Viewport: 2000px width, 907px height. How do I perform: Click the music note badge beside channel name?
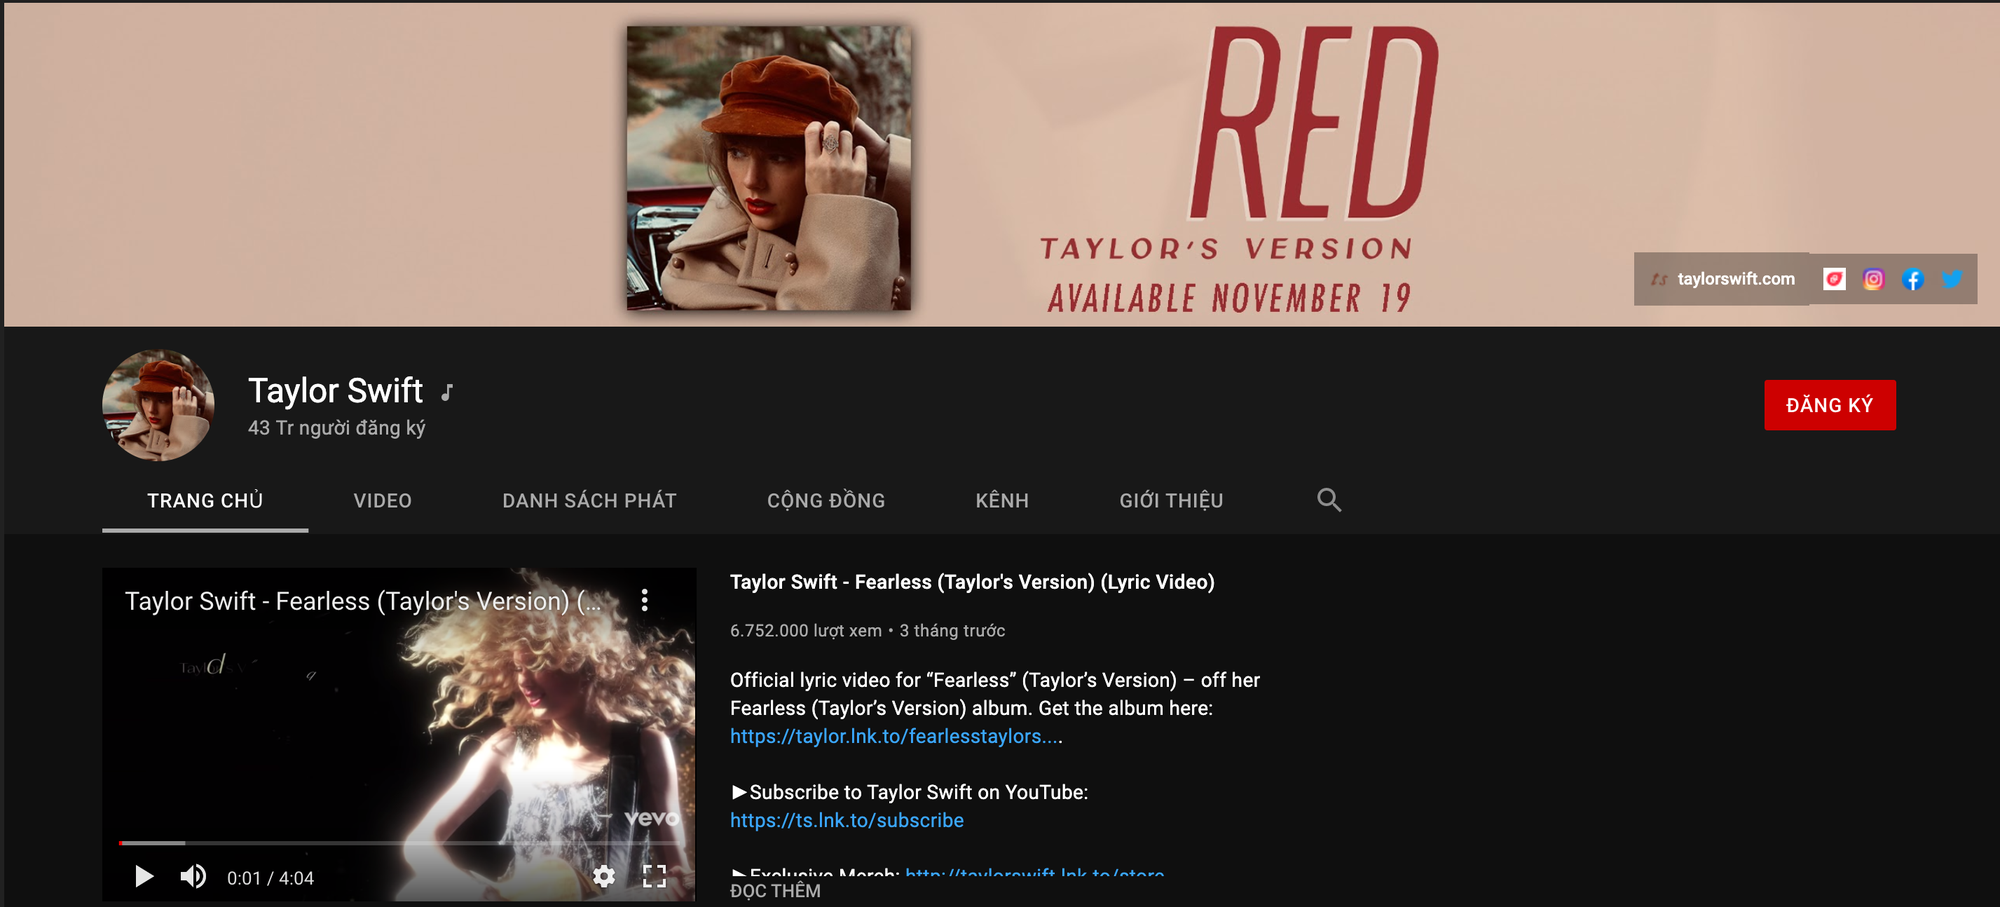pyautogui.click(x=447, y=392)
